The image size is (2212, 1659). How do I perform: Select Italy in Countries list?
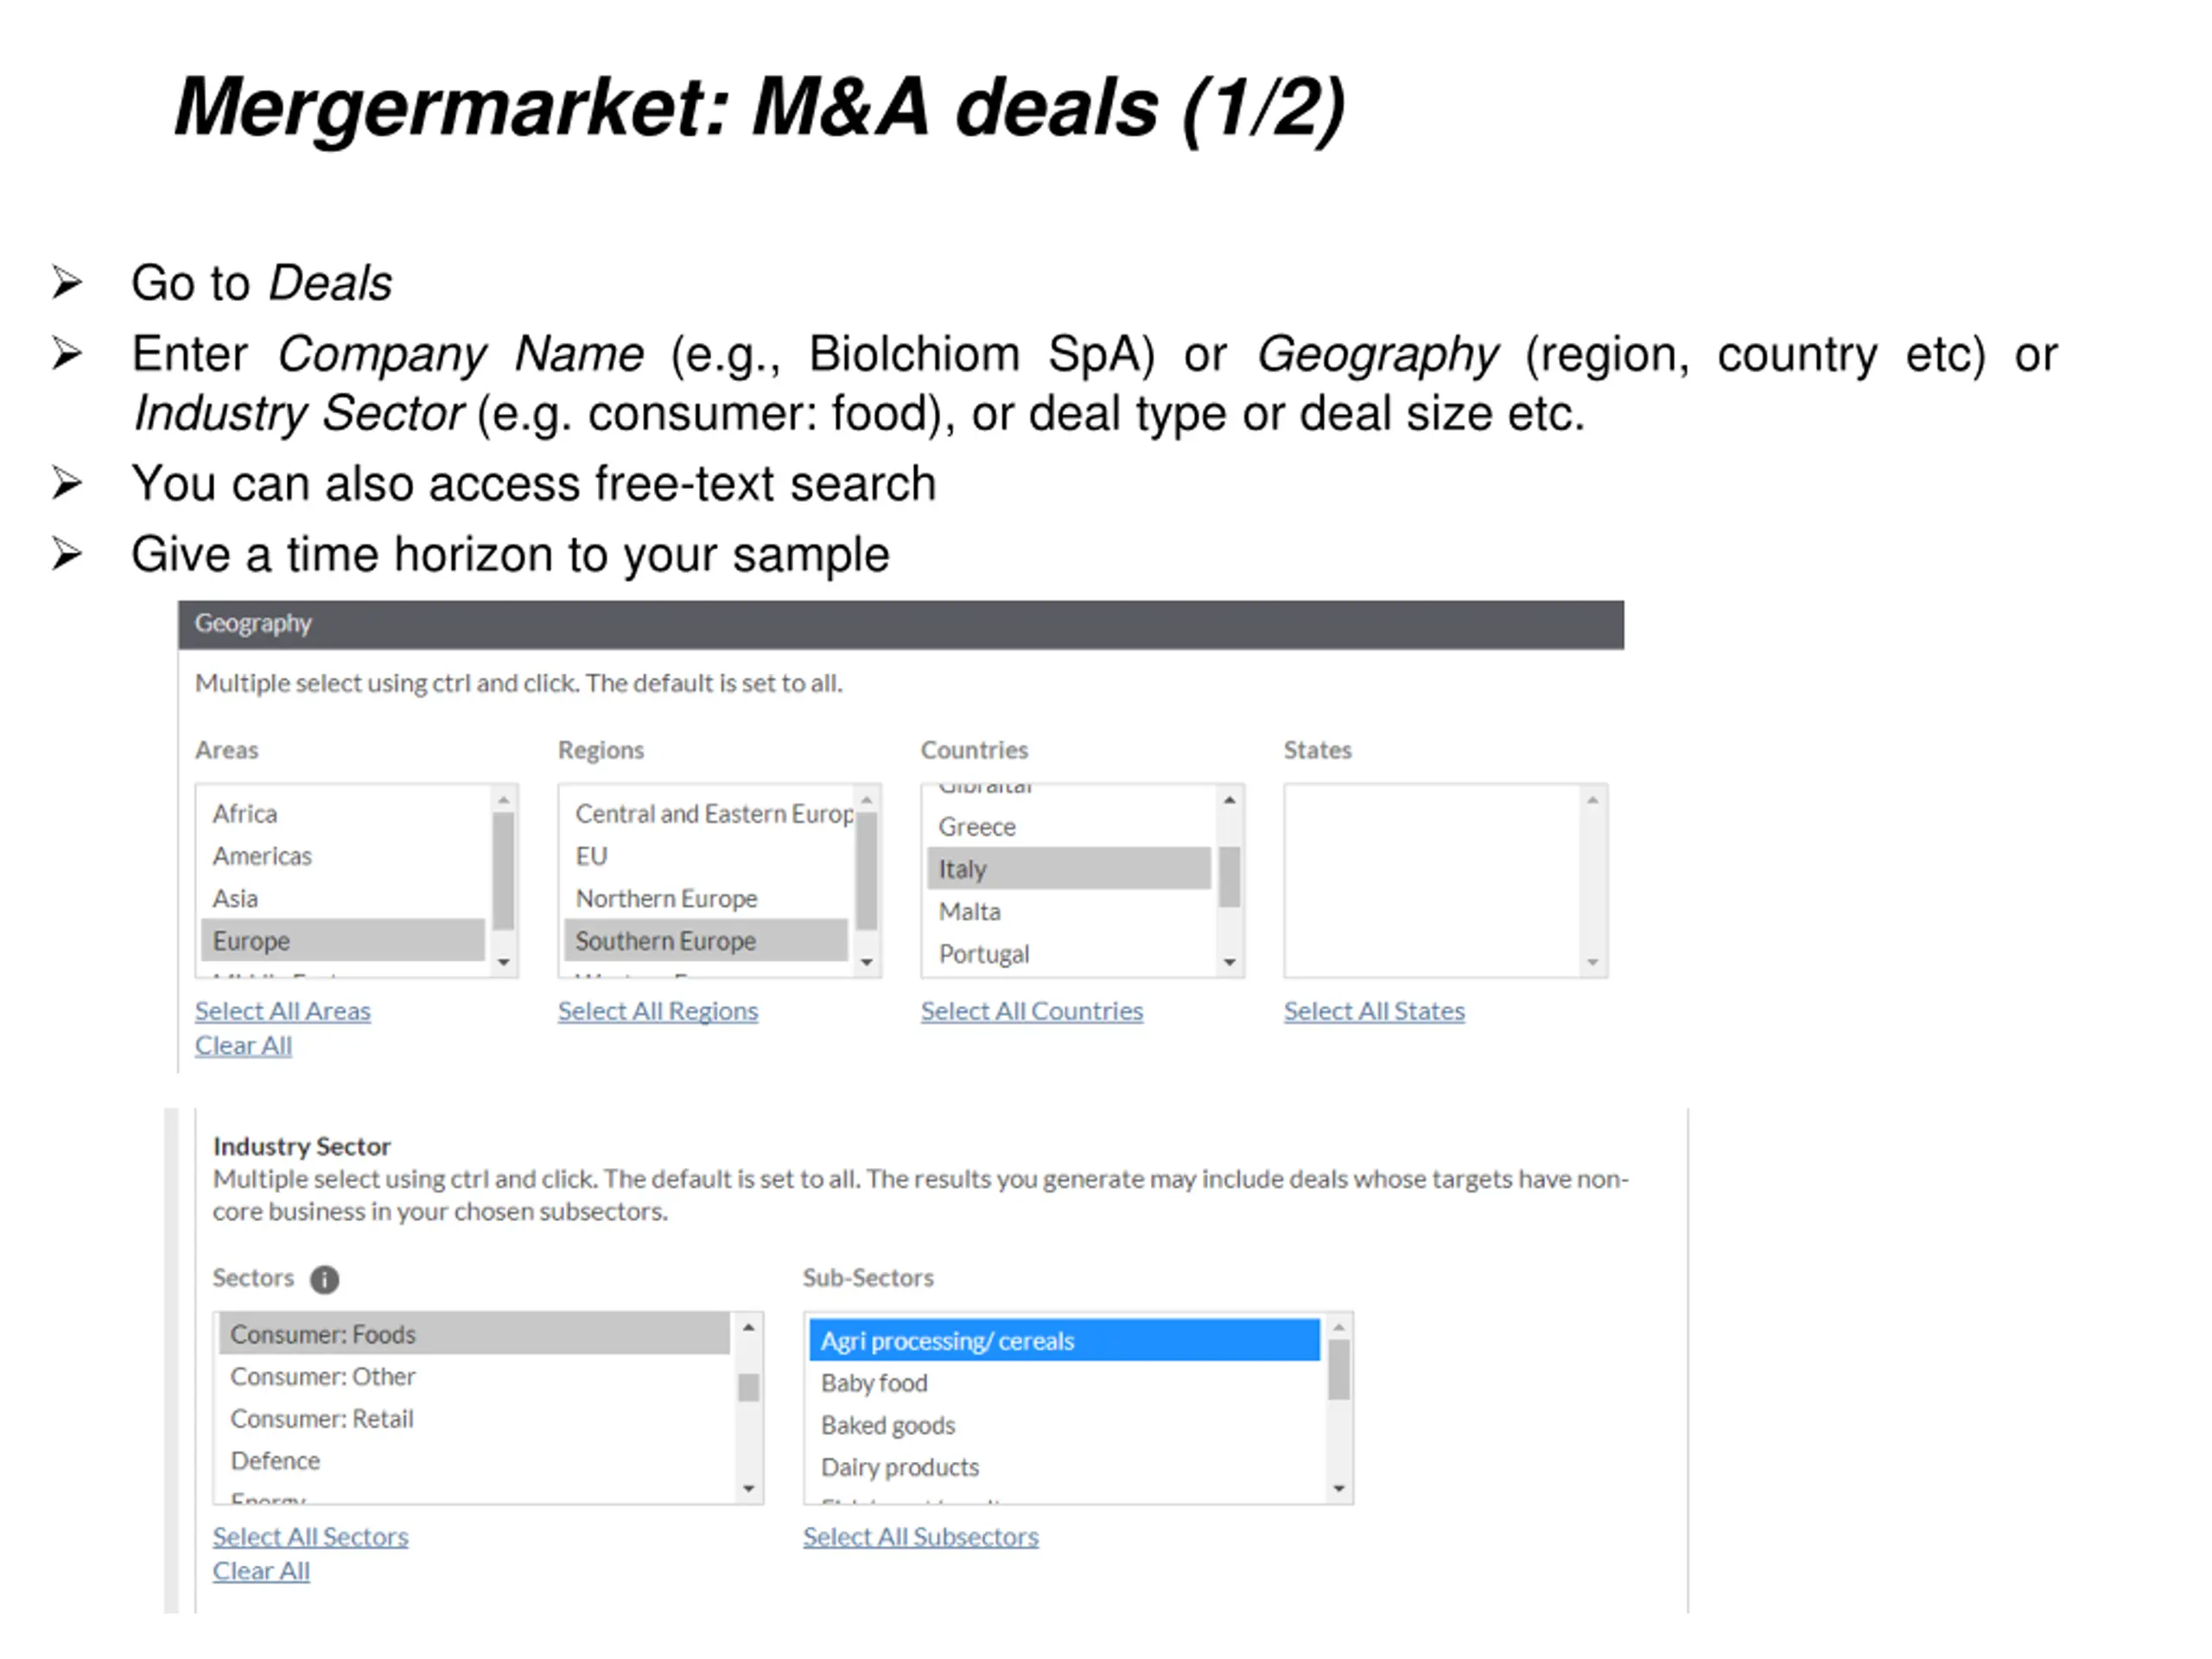[1069, 869]
